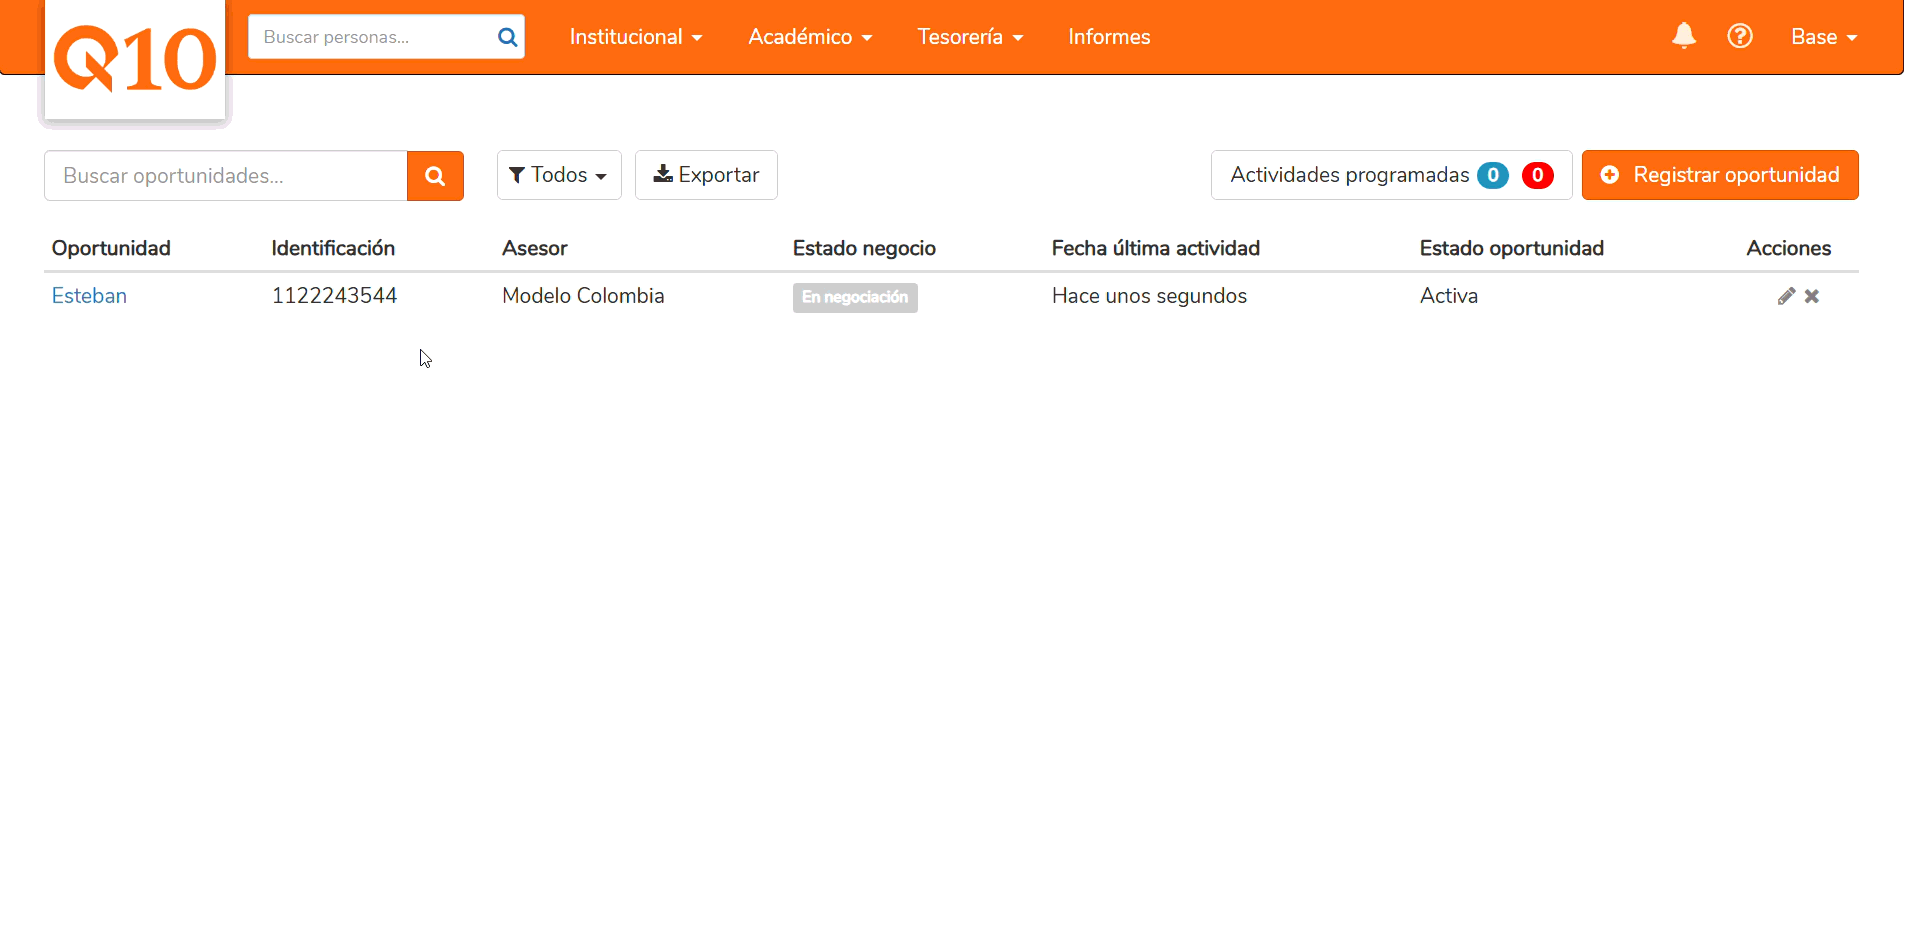Open the Académico menu
The image size is (1906, 942).
(x=811, y=37)
